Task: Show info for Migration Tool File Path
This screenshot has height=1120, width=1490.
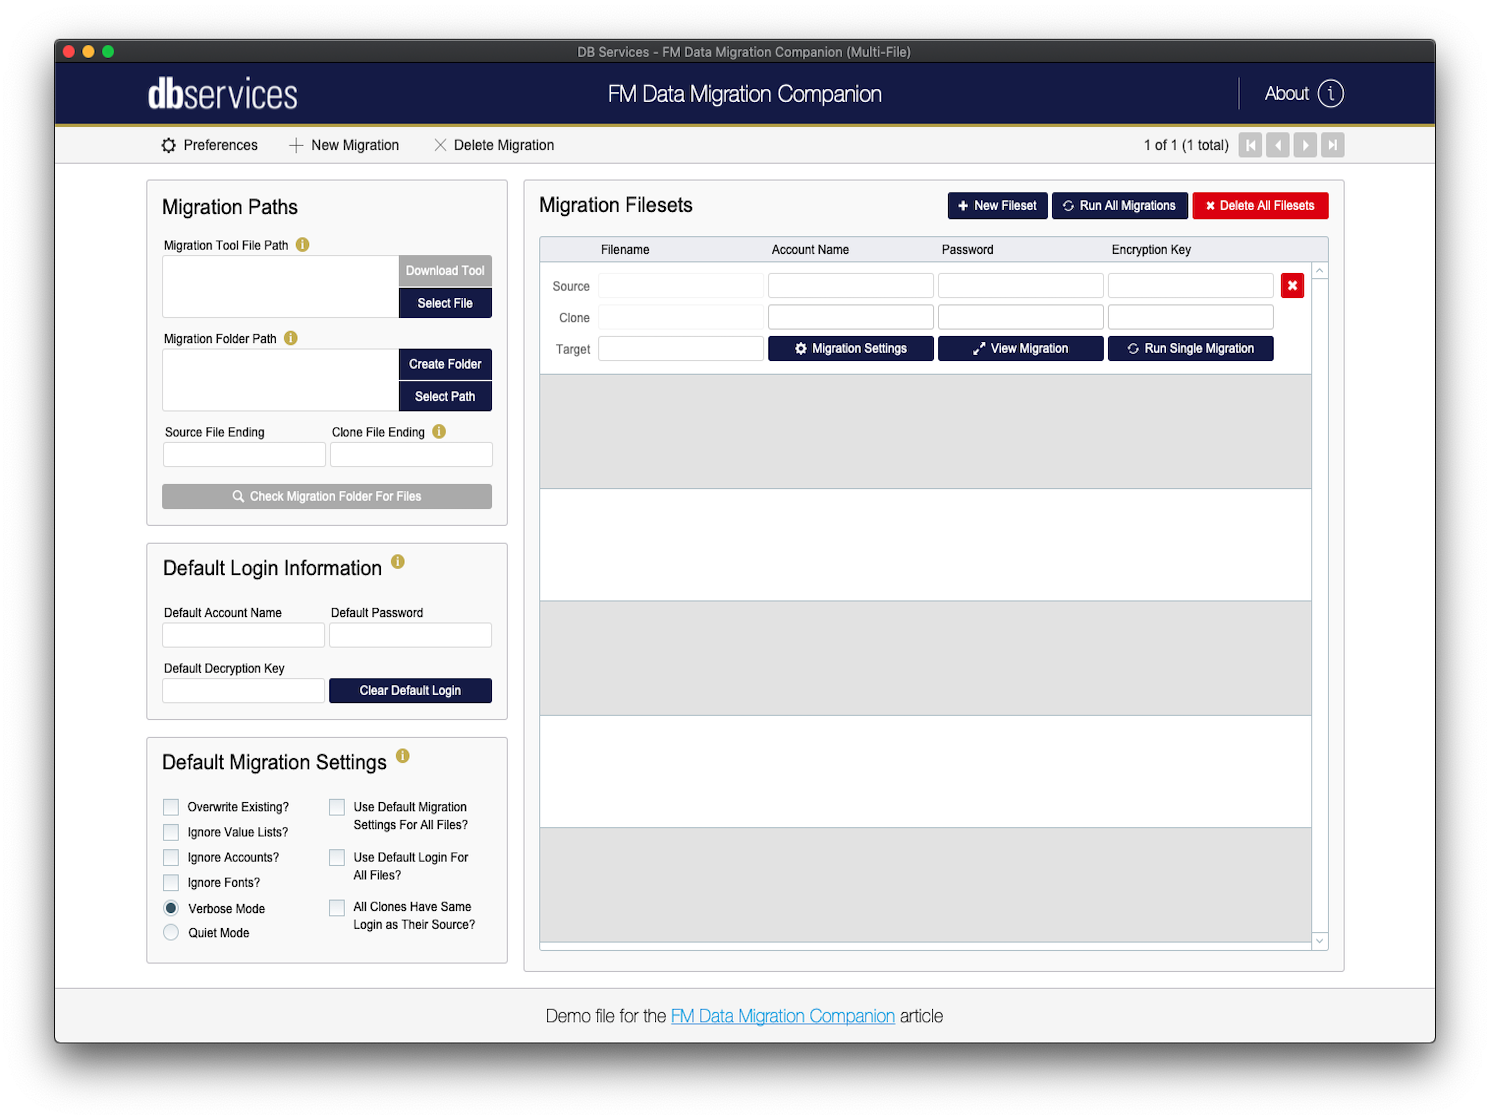Action: pyautogui.click(x=302, y=244)
